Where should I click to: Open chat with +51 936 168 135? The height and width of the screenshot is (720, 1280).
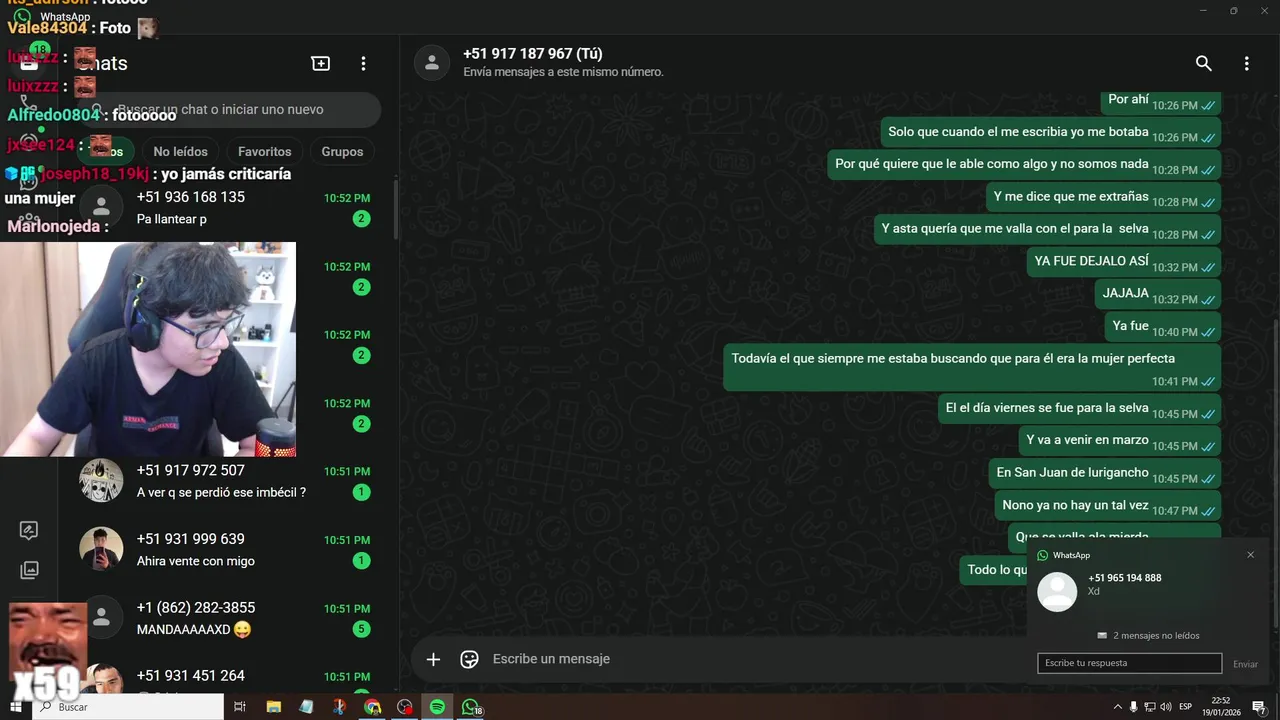tap(228, 207)
